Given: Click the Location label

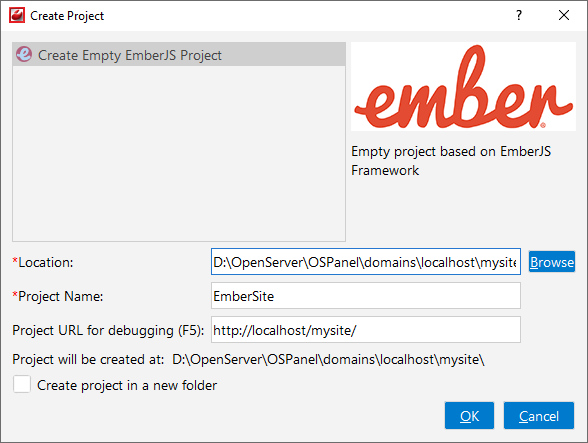Looking at the screenshot, I should [43, 262].
